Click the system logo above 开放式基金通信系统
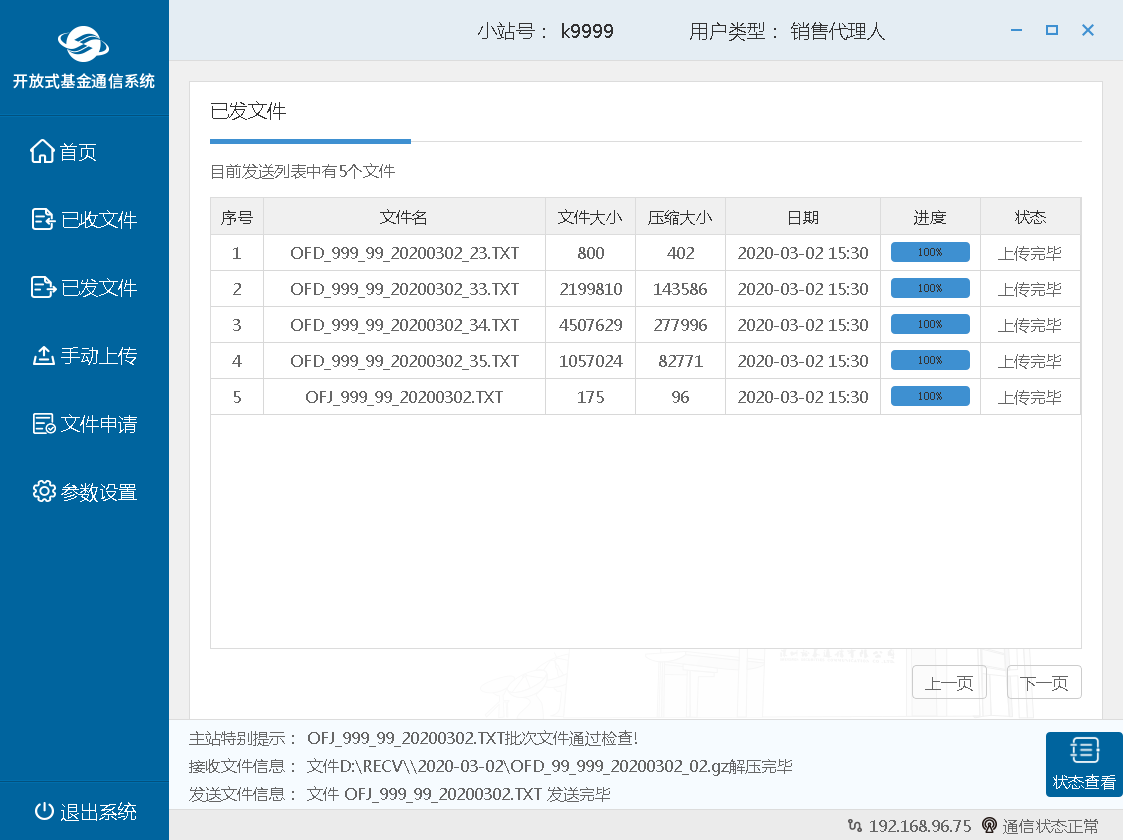 pyautogui.click(x=84, y=44)
